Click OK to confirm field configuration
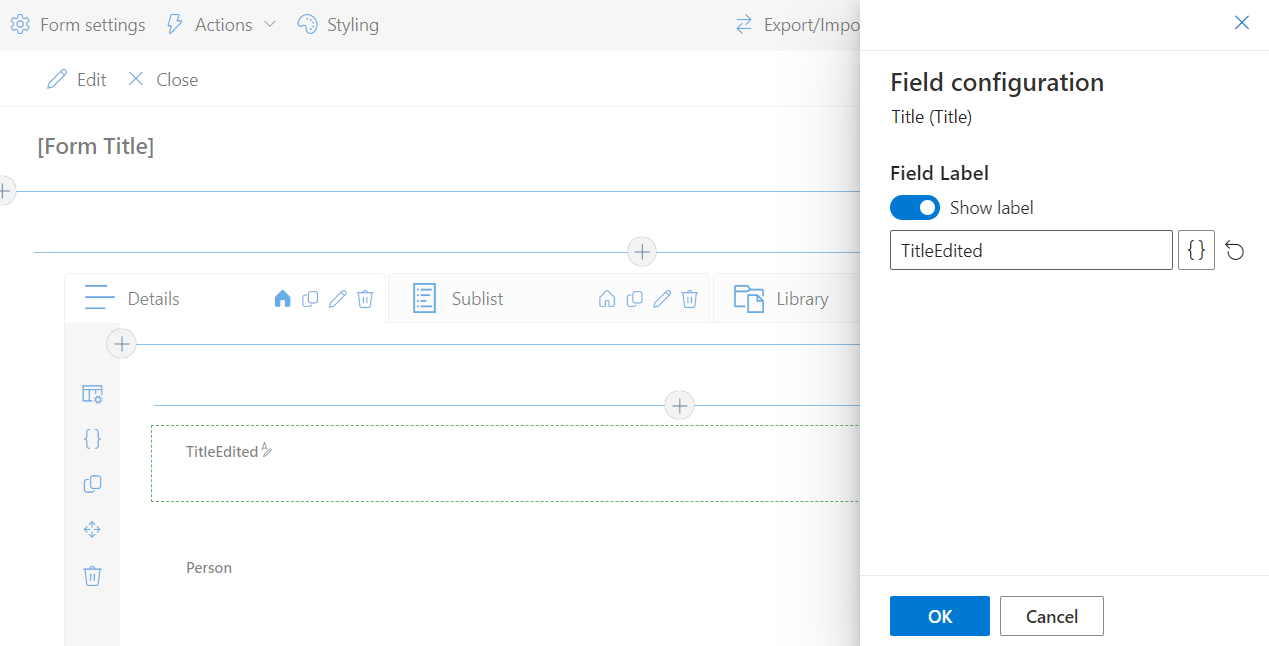 [x=939, y=616]
